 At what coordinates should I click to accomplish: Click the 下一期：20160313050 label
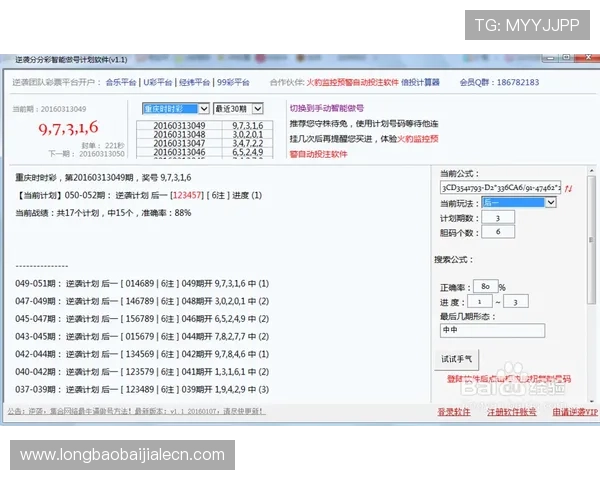[x=86, y=154]
